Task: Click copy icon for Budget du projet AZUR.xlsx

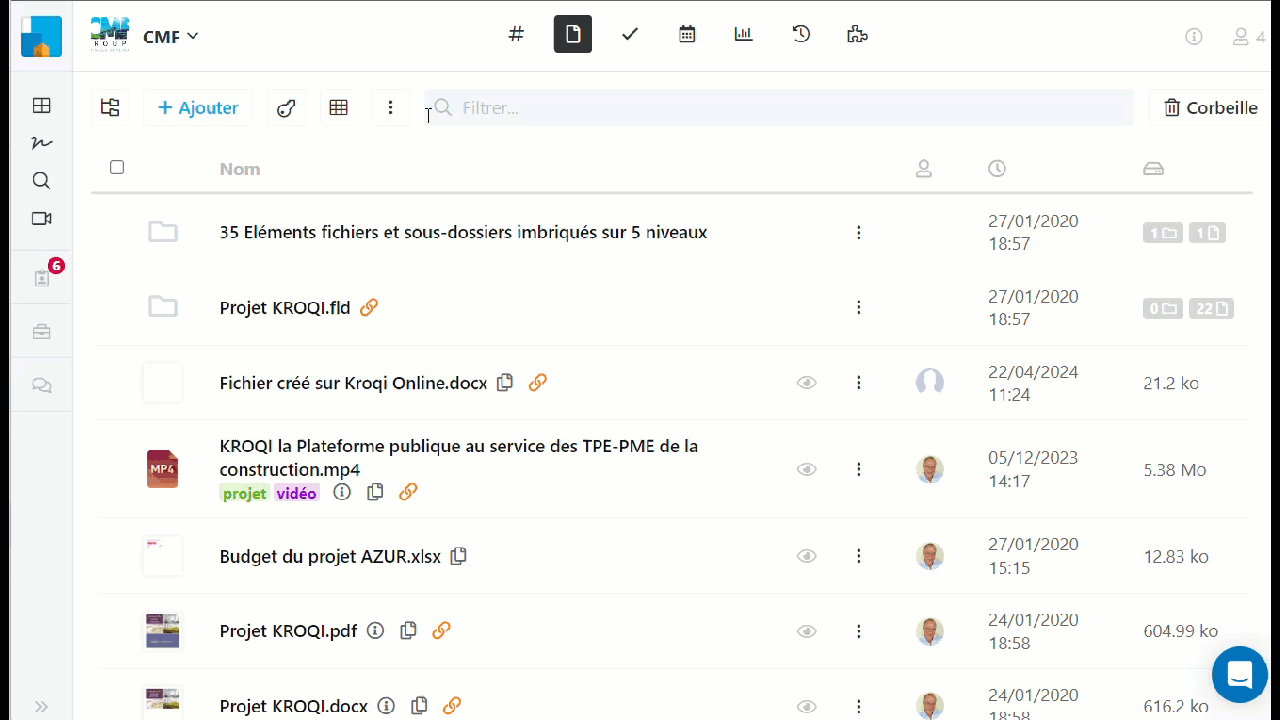Action: pos(459,556)
